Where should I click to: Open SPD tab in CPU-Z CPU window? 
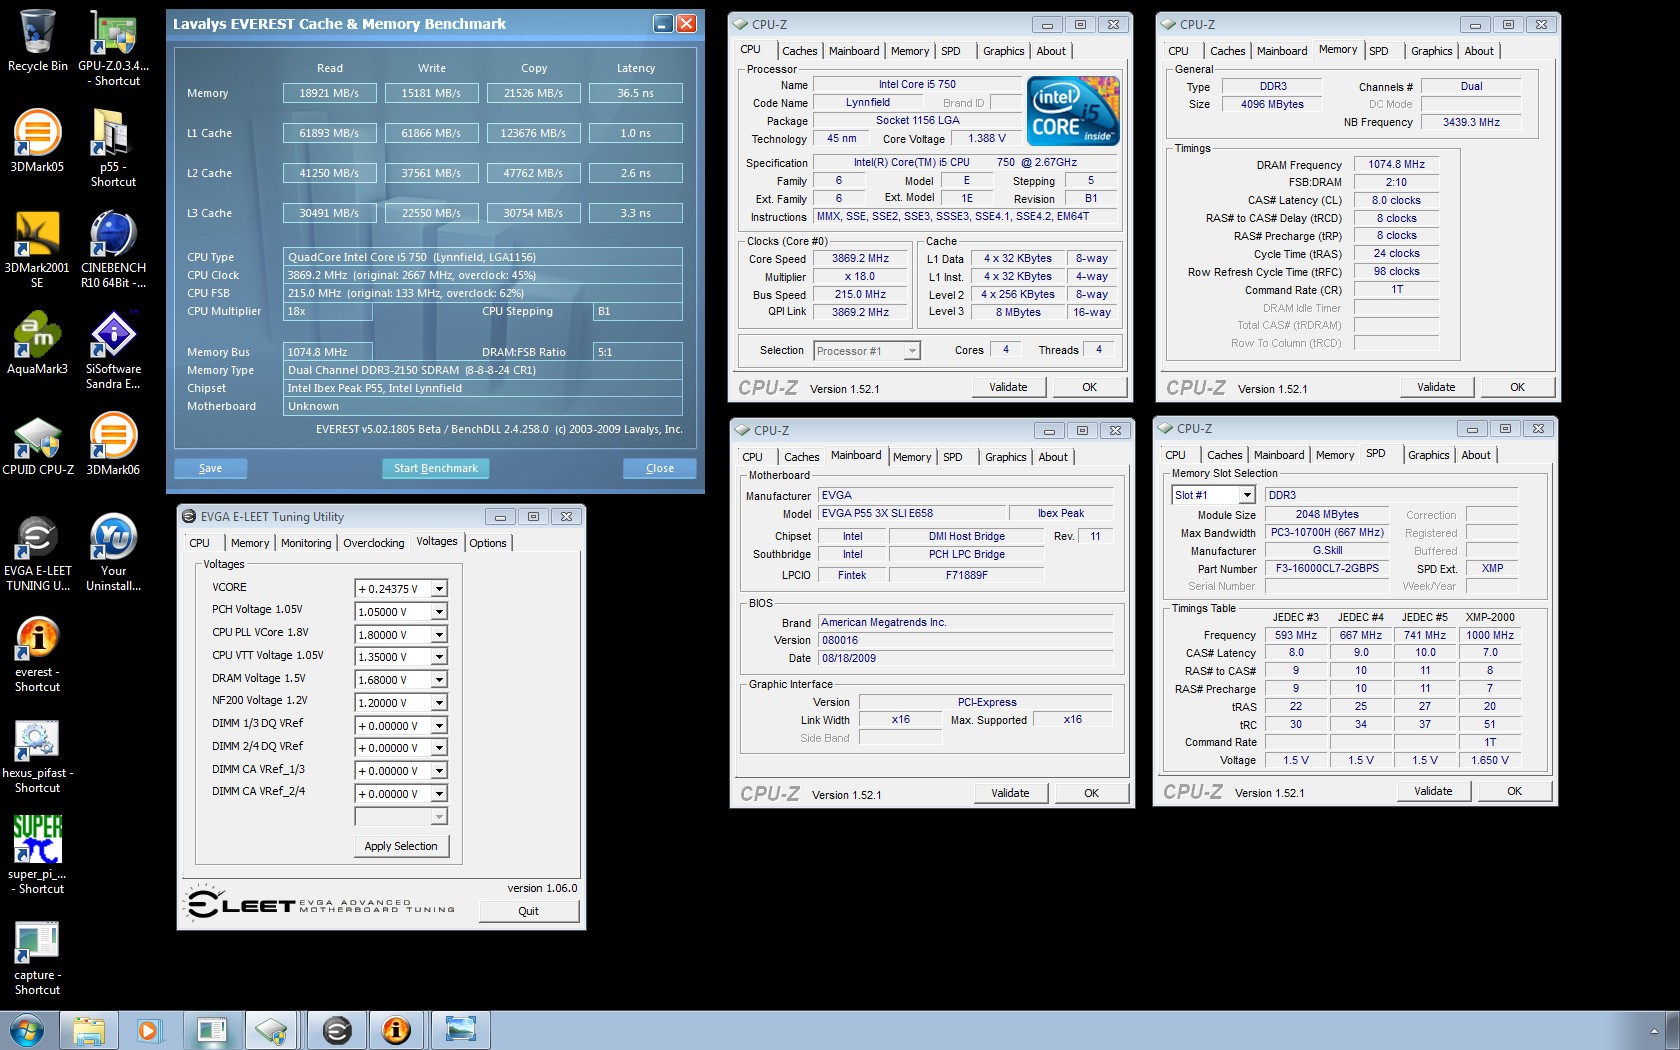950,51
